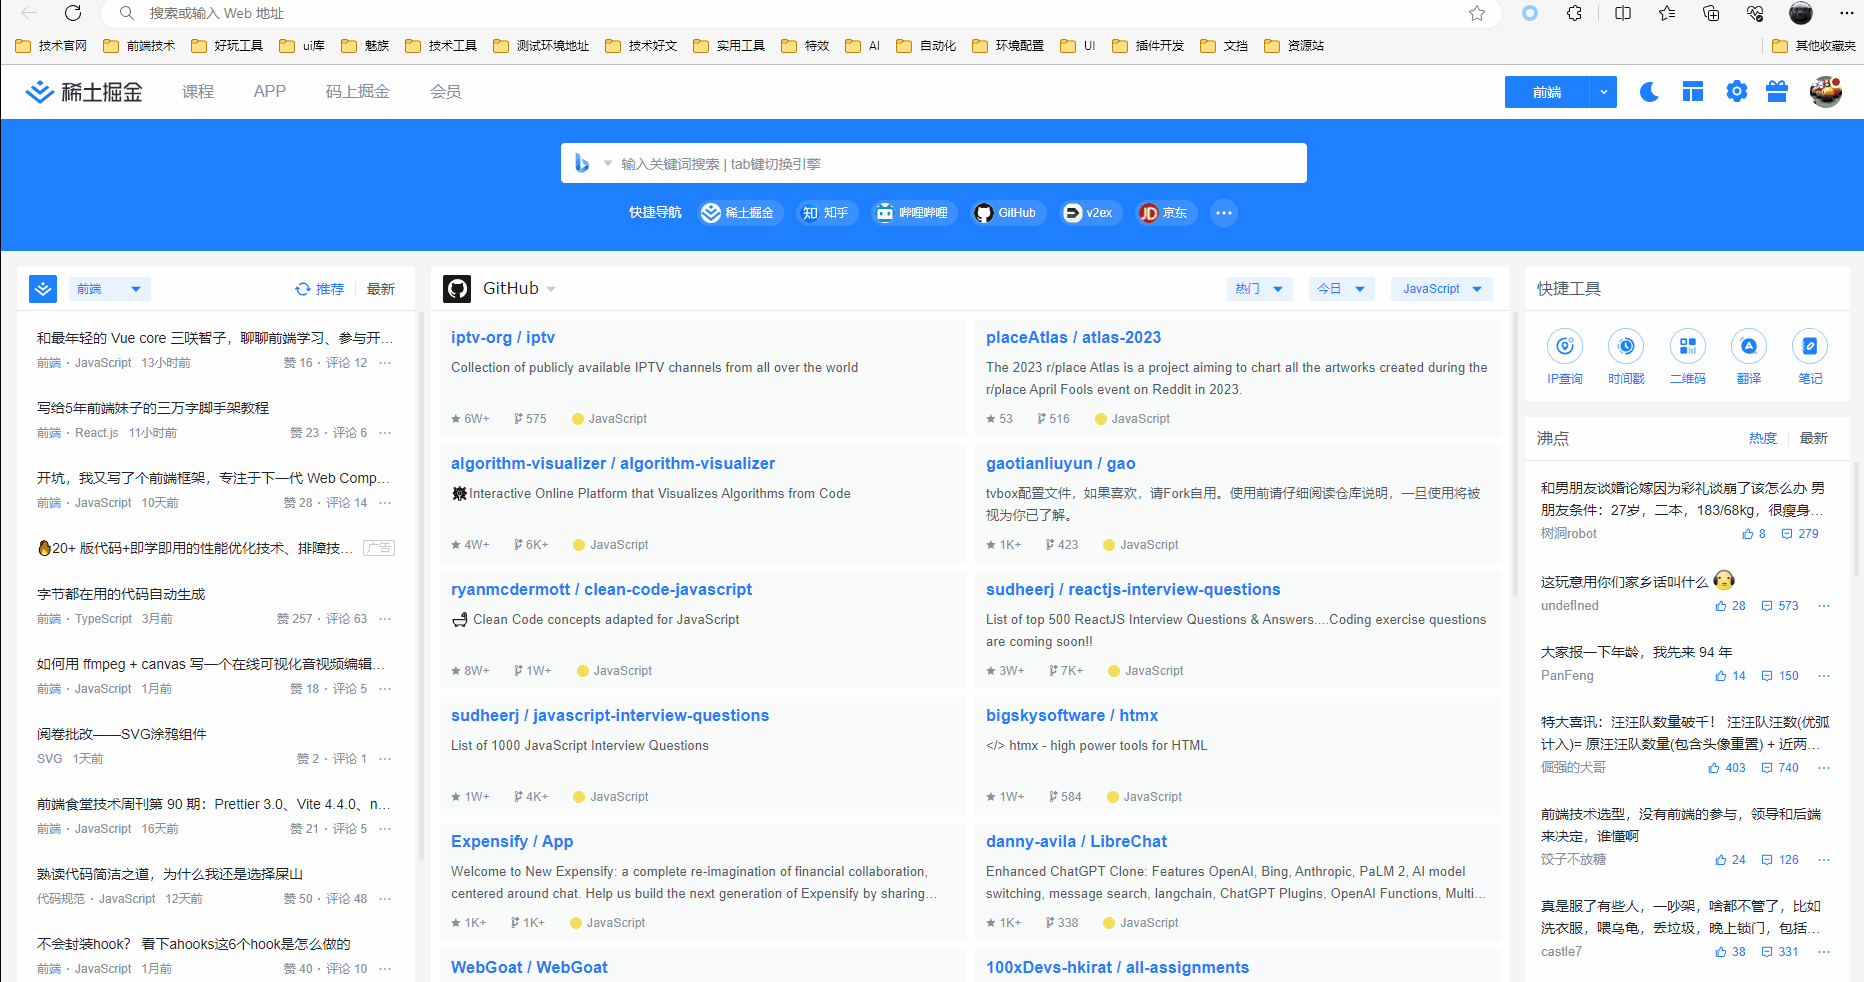Open browser favorites list icon

point(1667,13)
